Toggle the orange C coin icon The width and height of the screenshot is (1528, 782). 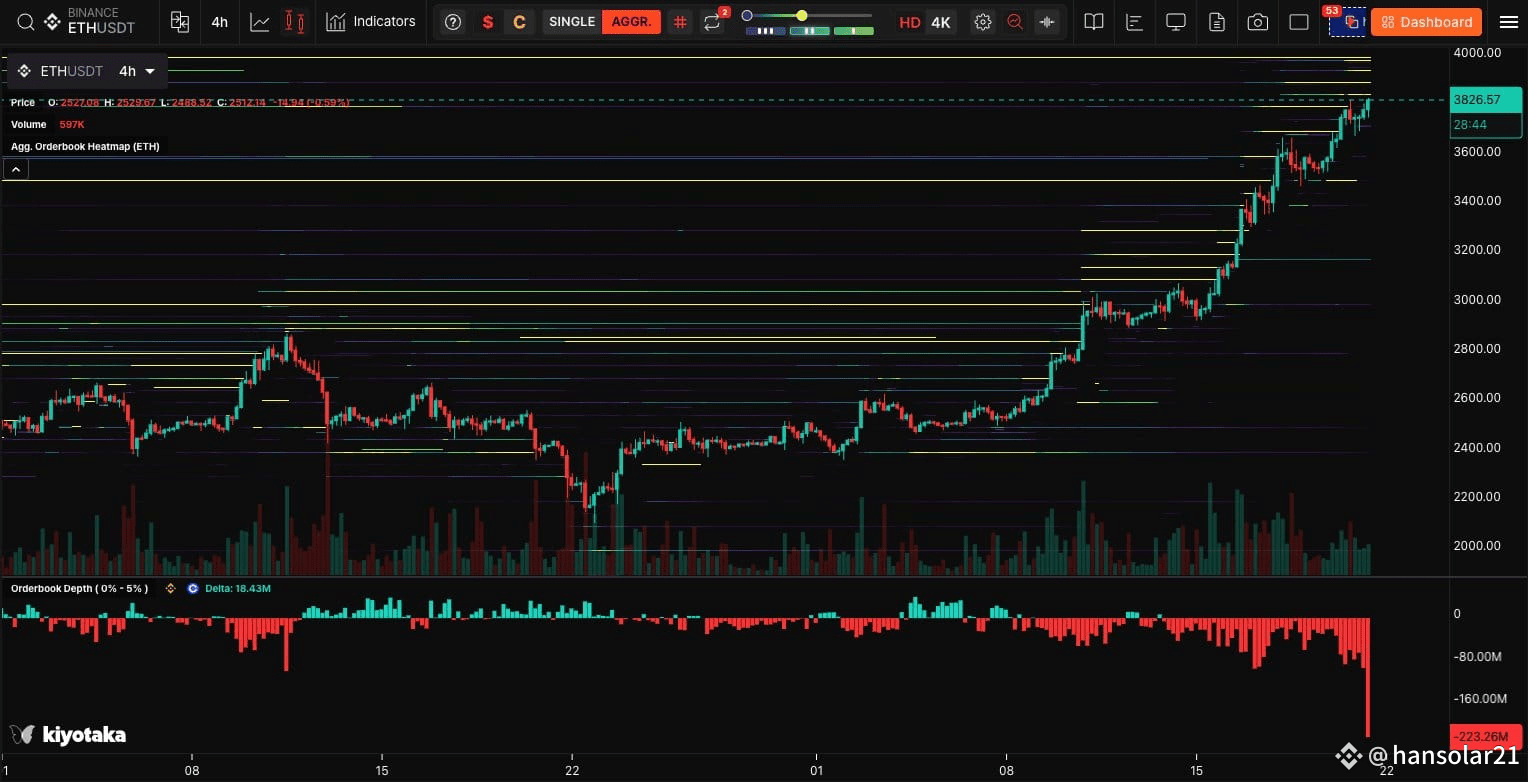tap(519, 22)
